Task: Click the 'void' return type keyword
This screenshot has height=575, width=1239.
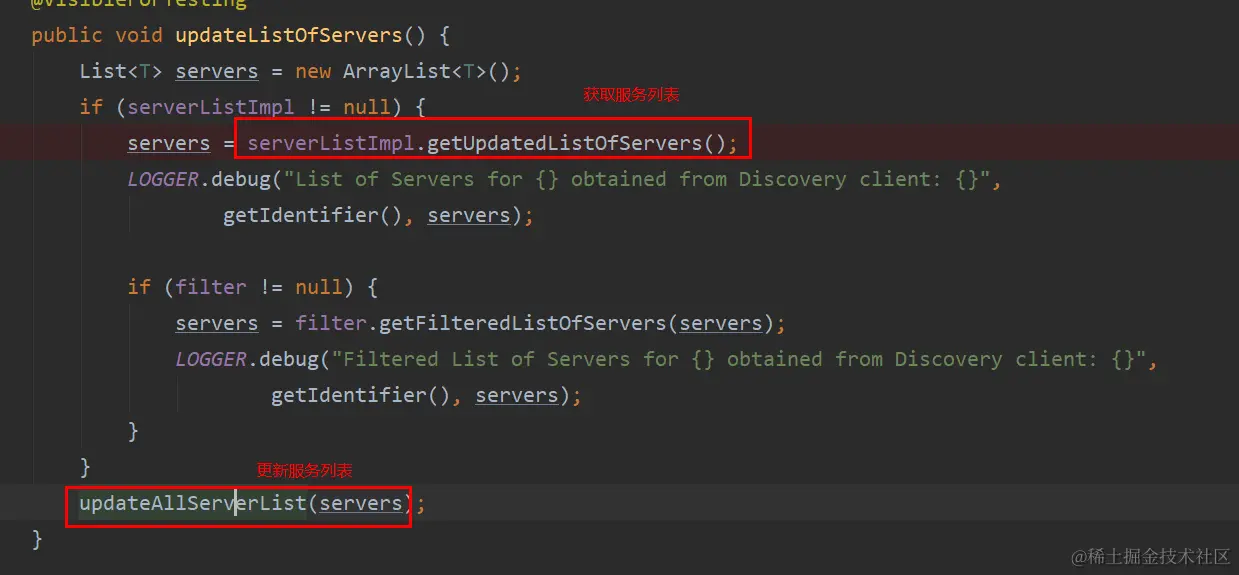Action: point(139,35)
